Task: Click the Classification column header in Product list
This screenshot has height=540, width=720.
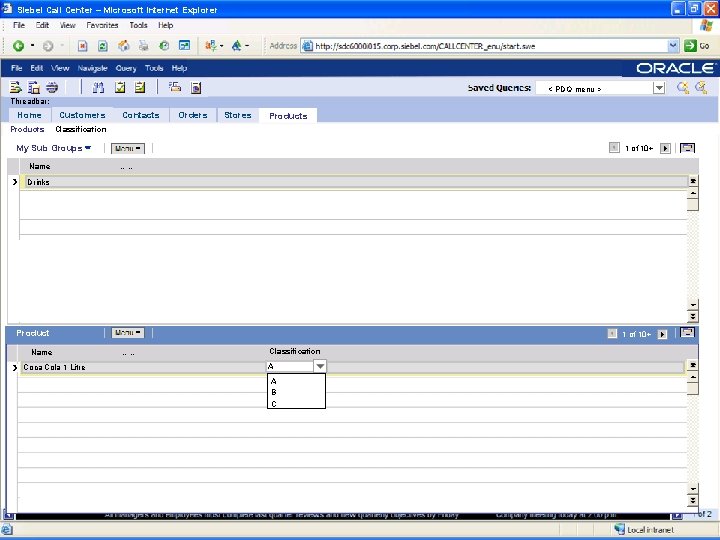Action: pyautogui.click(x=295, y=351)
